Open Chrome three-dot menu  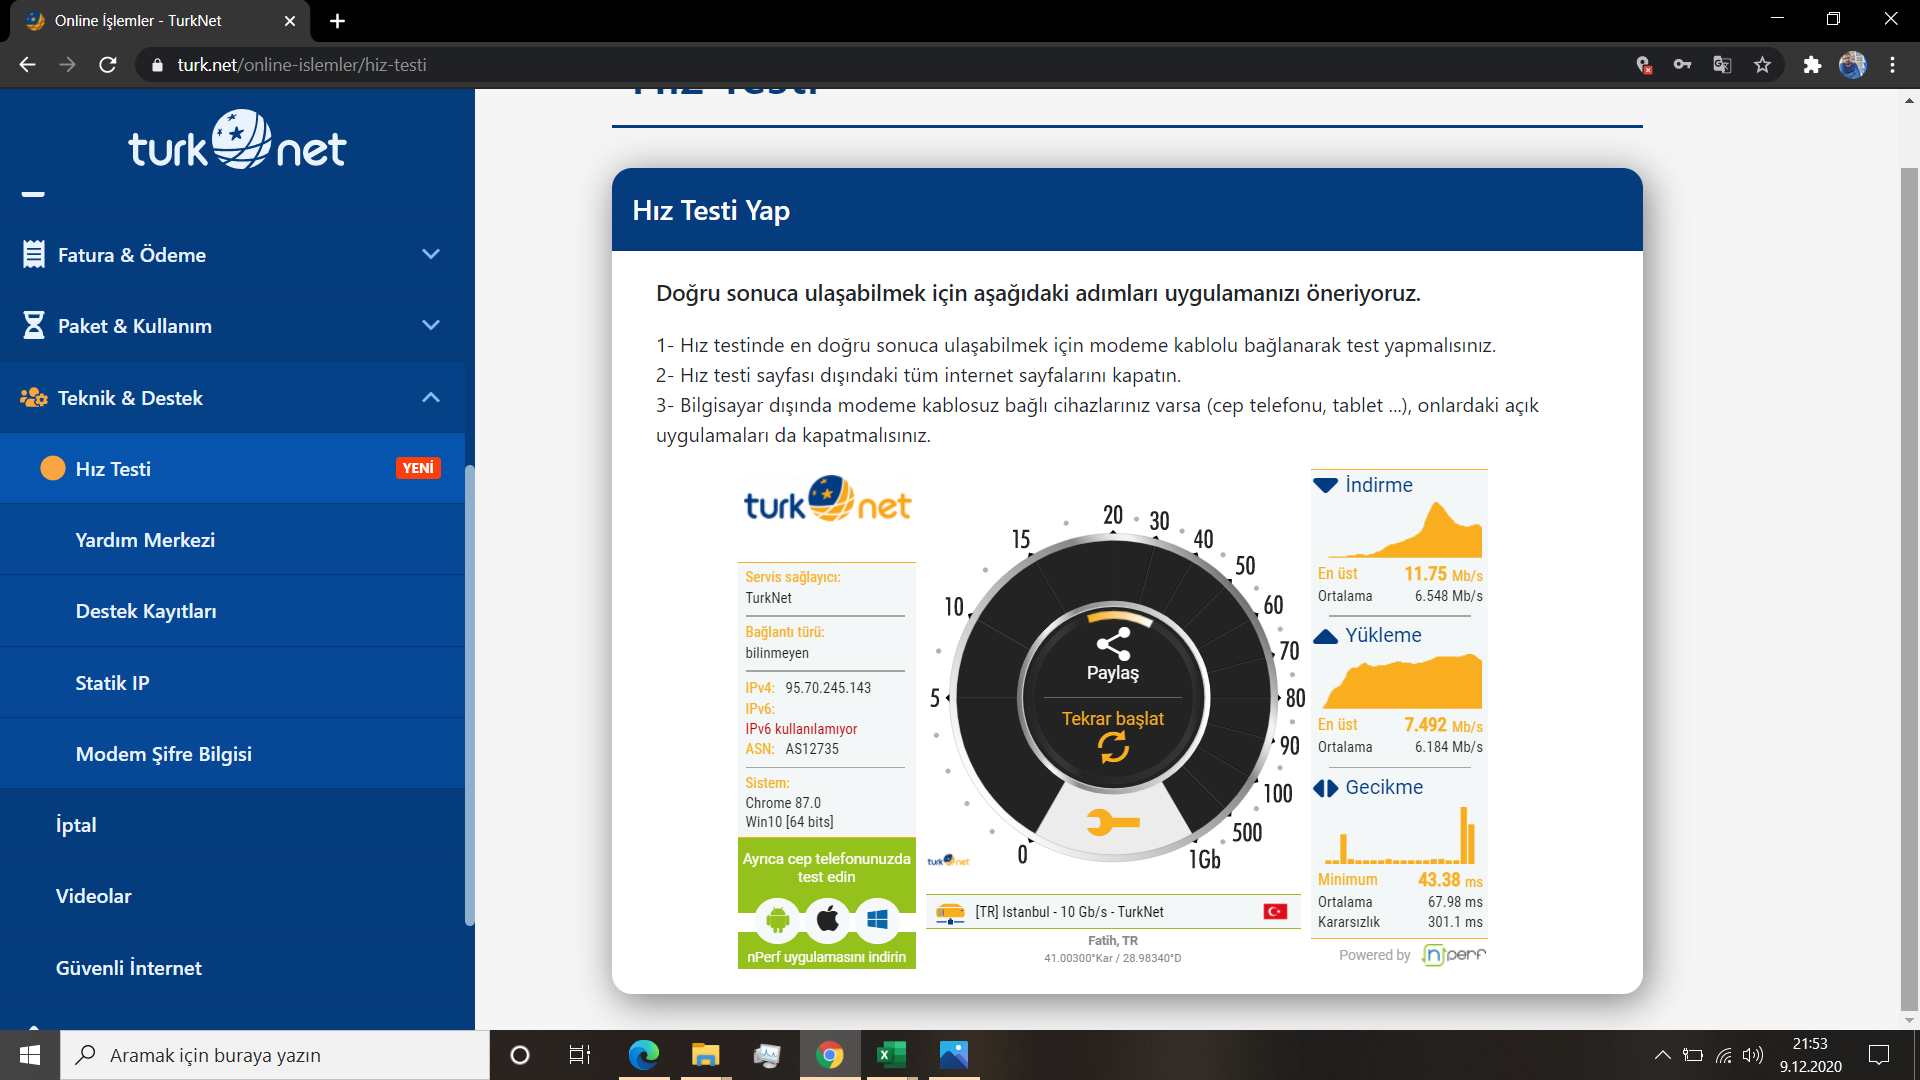pos(1892,65)
